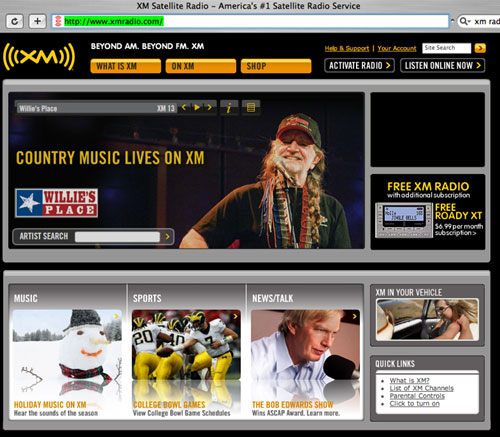500x437 pixels.
Task: Focus the Site Search field
Action: click(446, 48)
